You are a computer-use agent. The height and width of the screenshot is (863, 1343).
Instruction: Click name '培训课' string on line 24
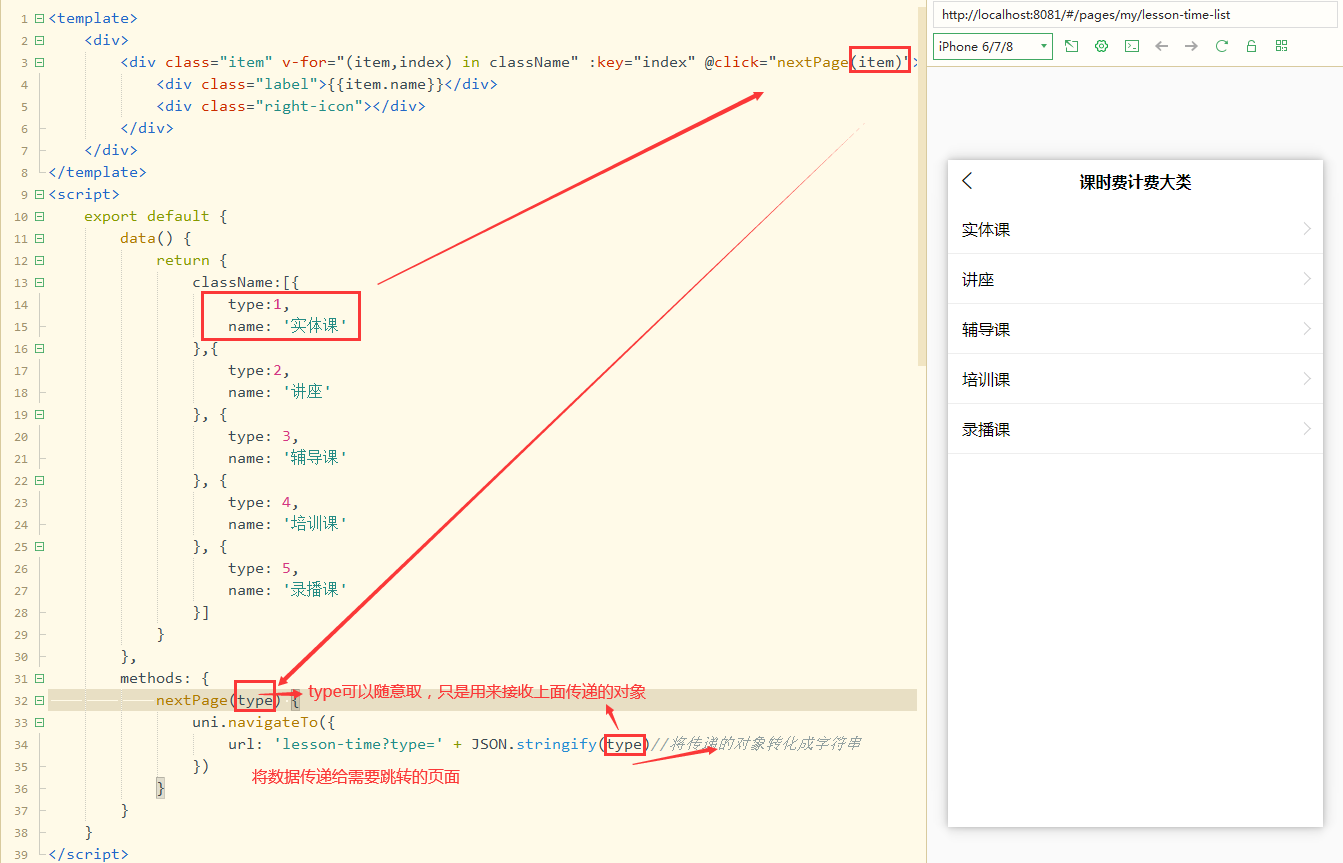click(x=315, y=524)
